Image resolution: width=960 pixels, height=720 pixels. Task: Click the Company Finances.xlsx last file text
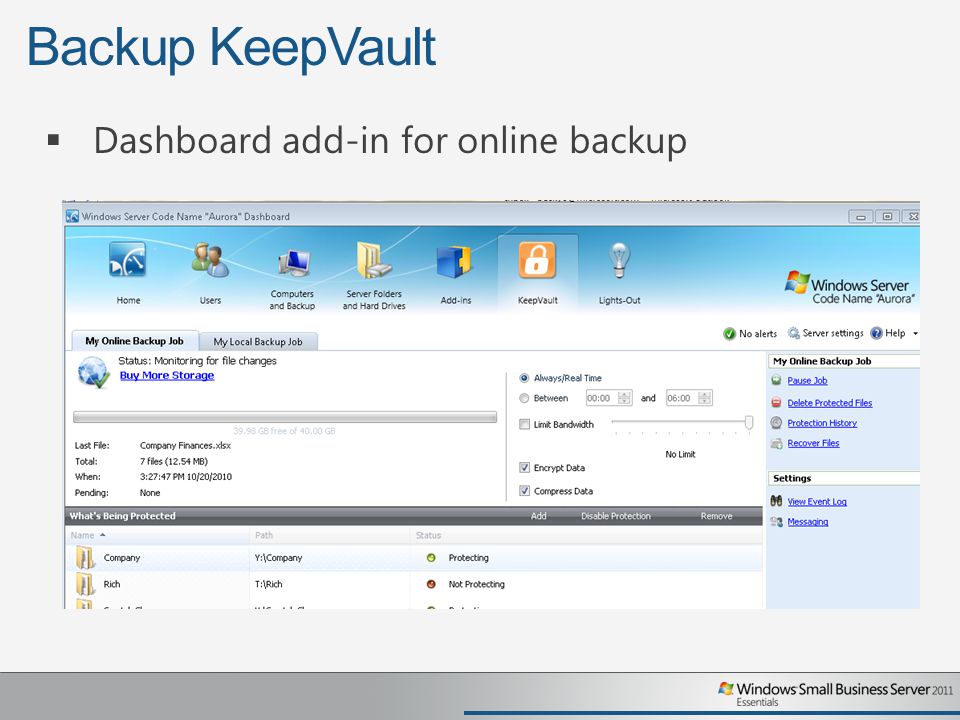click(x=186, y=446)
